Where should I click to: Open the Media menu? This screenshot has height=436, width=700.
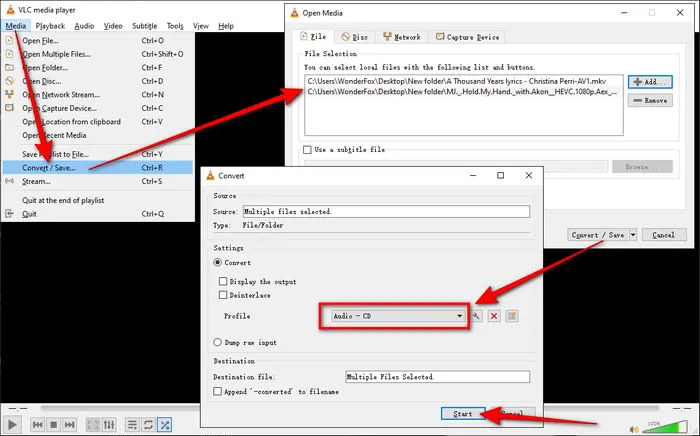point(16,26)
